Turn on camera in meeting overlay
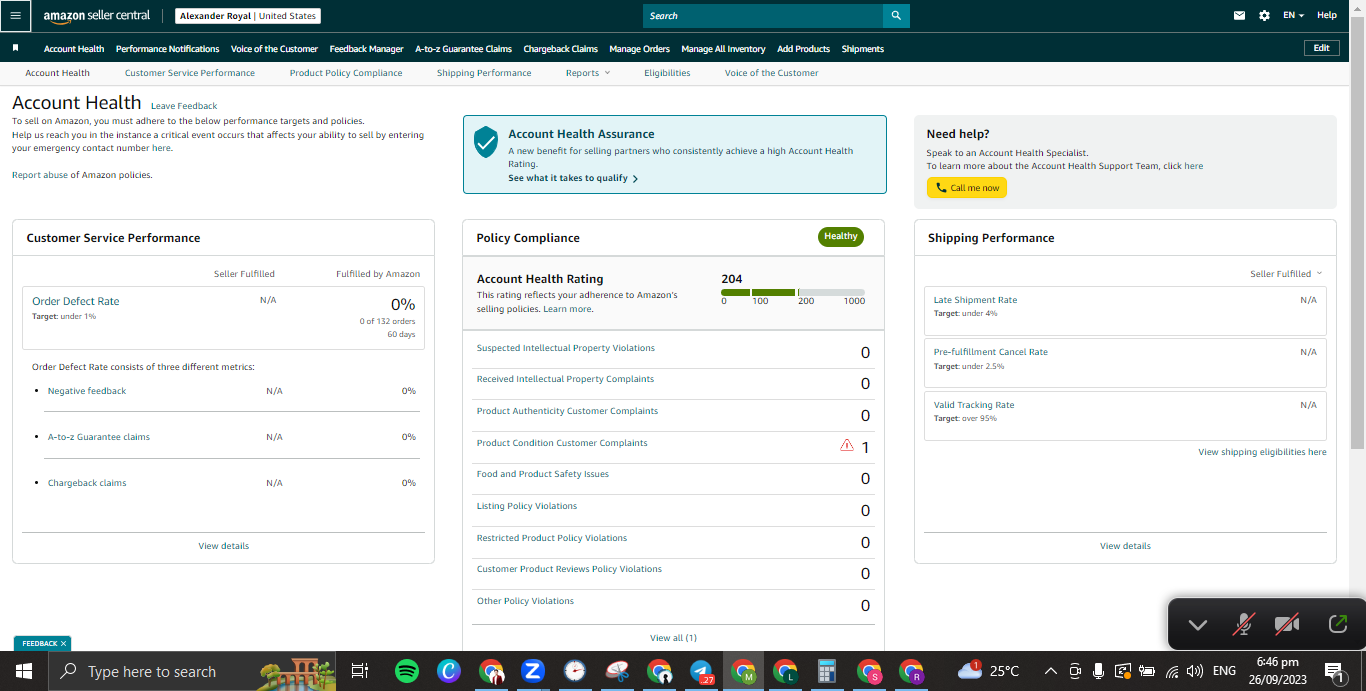Screen dimensions: 1366x691 (x=1287, y=625)
